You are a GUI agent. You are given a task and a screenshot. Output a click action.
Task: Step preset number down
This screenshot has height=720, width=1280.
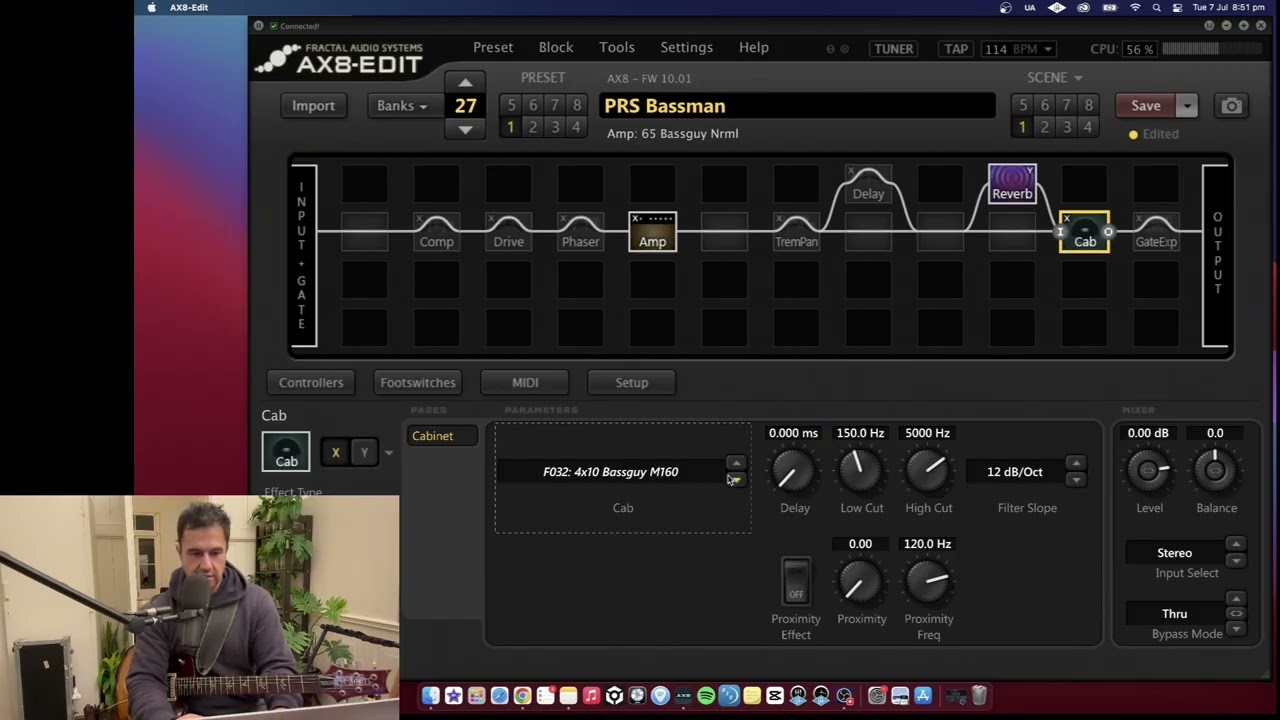pyautogui.click(x=465, y=129)
